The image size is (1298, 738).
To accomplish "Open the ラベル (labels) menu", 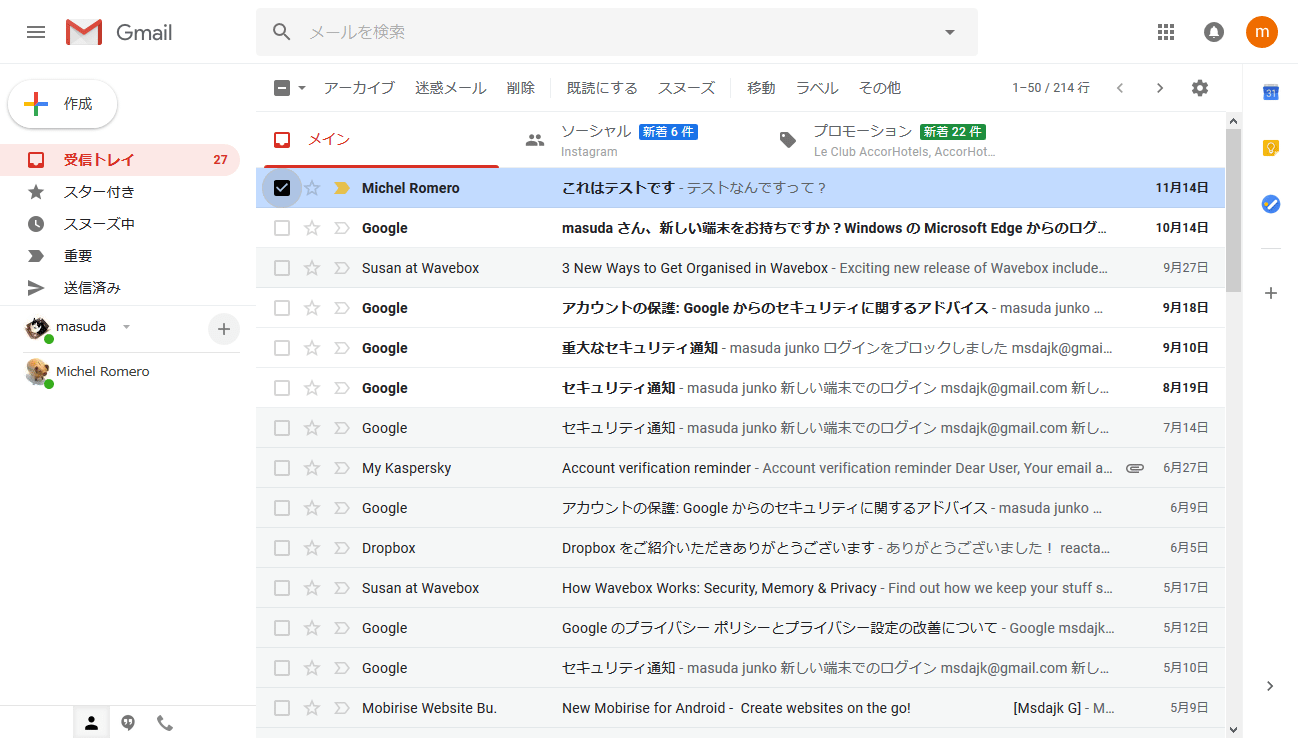I will click(x=817, y=88).
